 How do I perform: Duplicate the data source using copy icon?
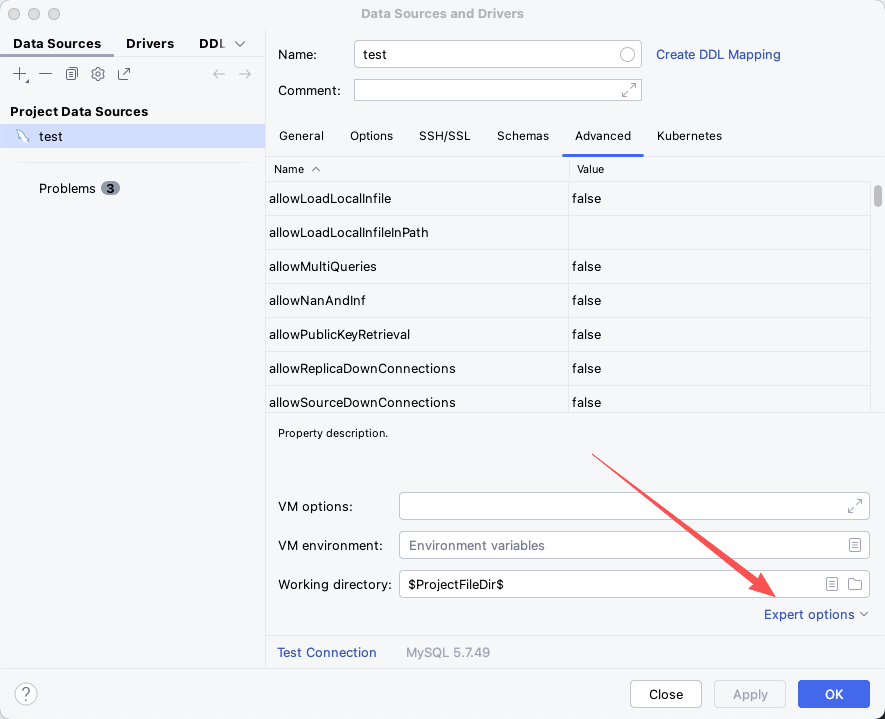72,74
